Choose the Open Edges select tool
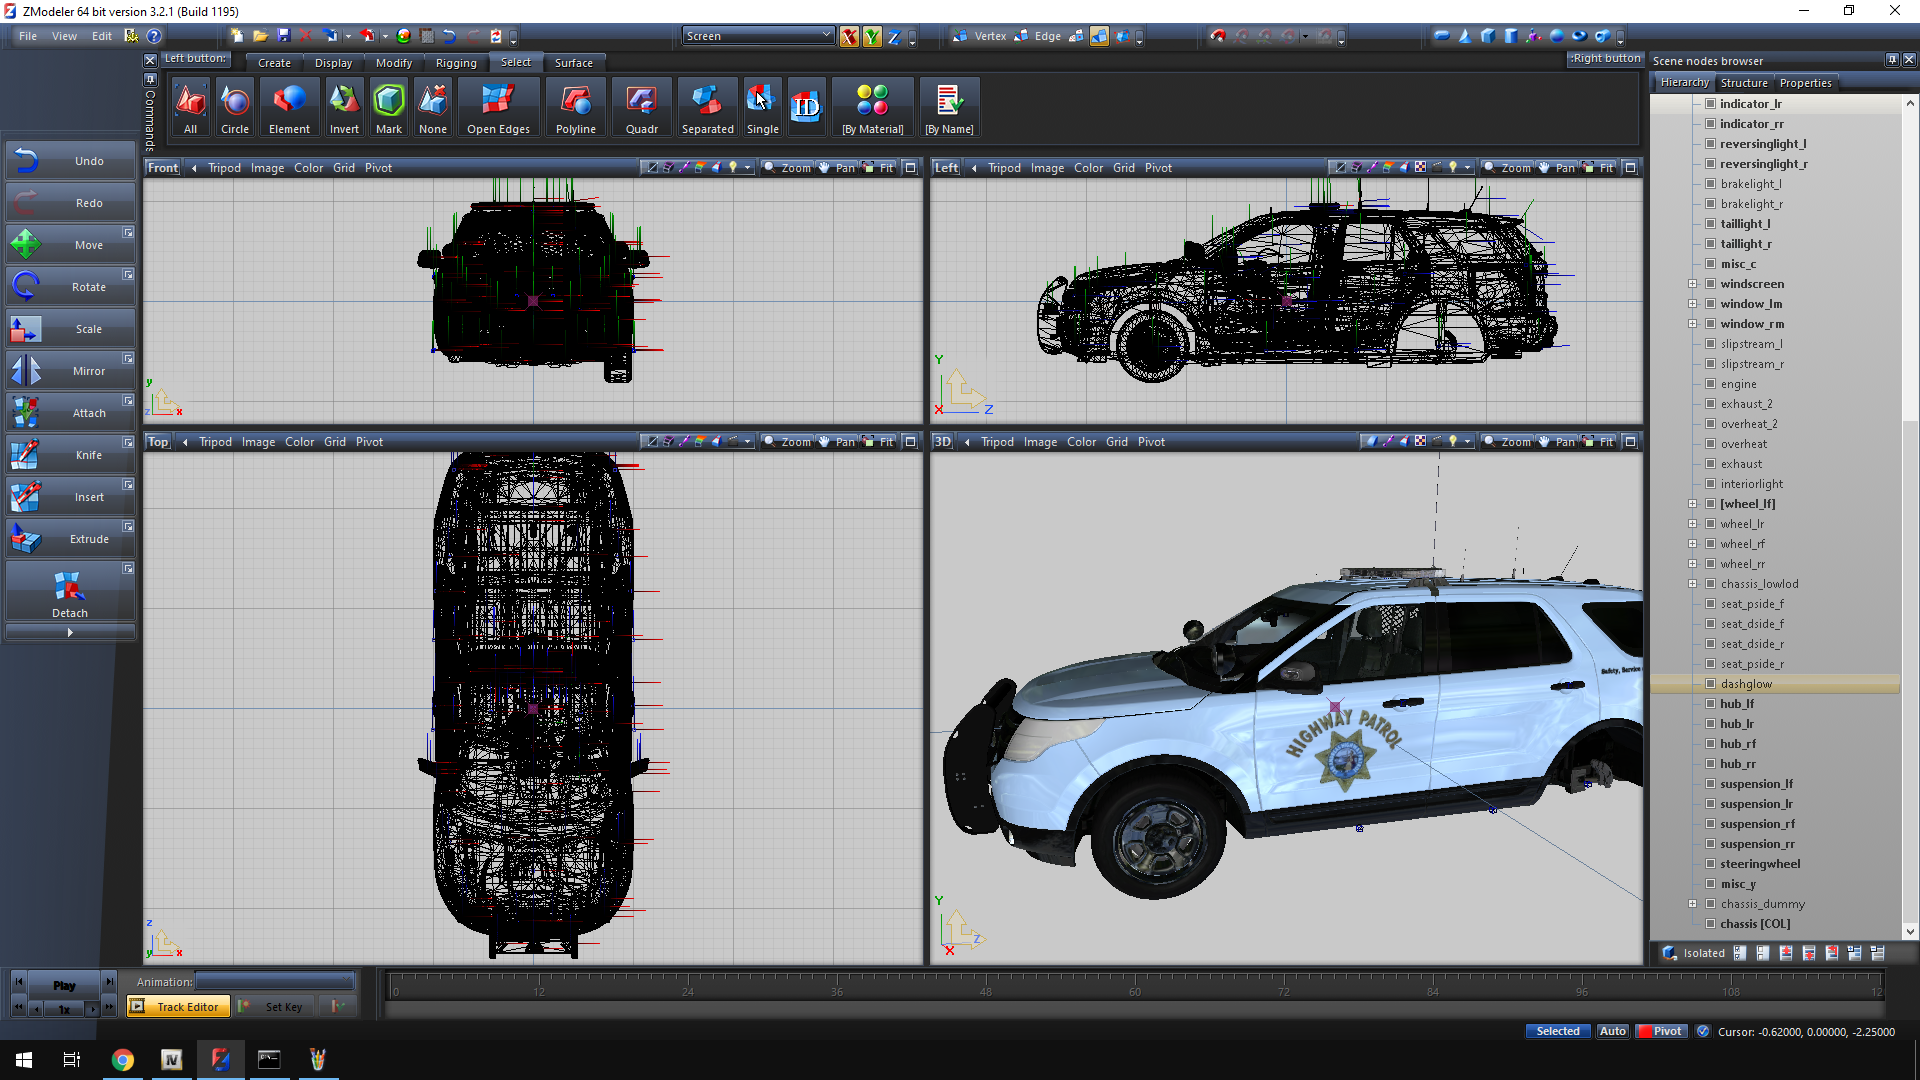The height and width of the screenshot is (1080, 1920). (x=498, y=108)
